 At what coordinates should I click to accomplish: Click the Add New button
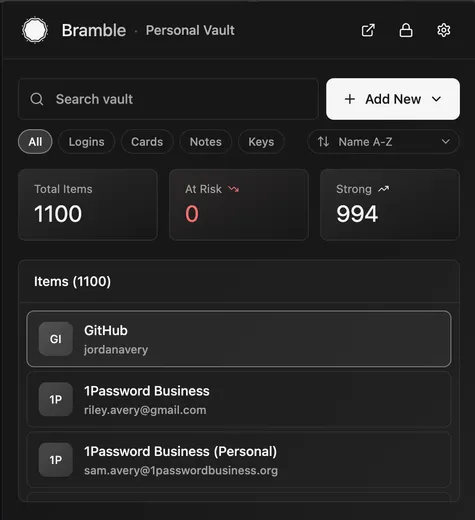393,99
